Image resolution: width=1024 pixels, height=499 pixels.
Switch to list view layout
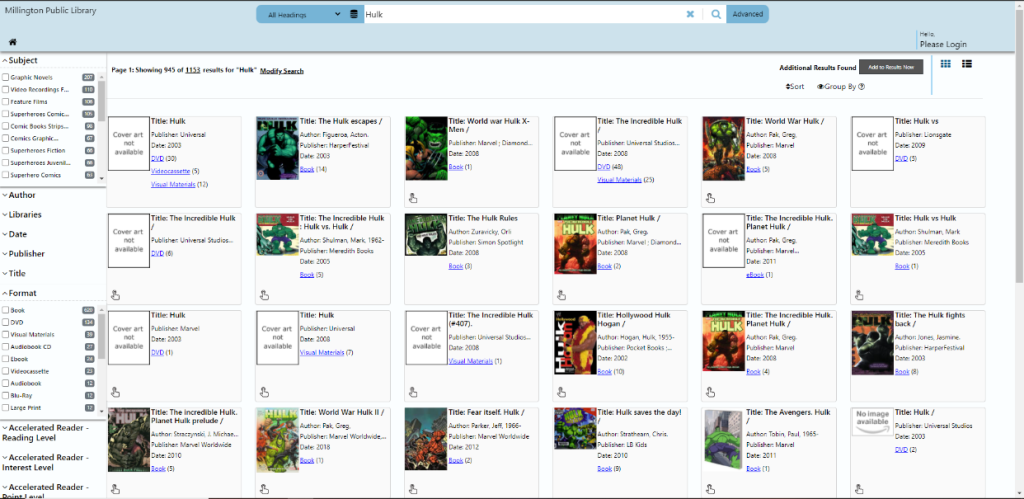tap(967, 64)
